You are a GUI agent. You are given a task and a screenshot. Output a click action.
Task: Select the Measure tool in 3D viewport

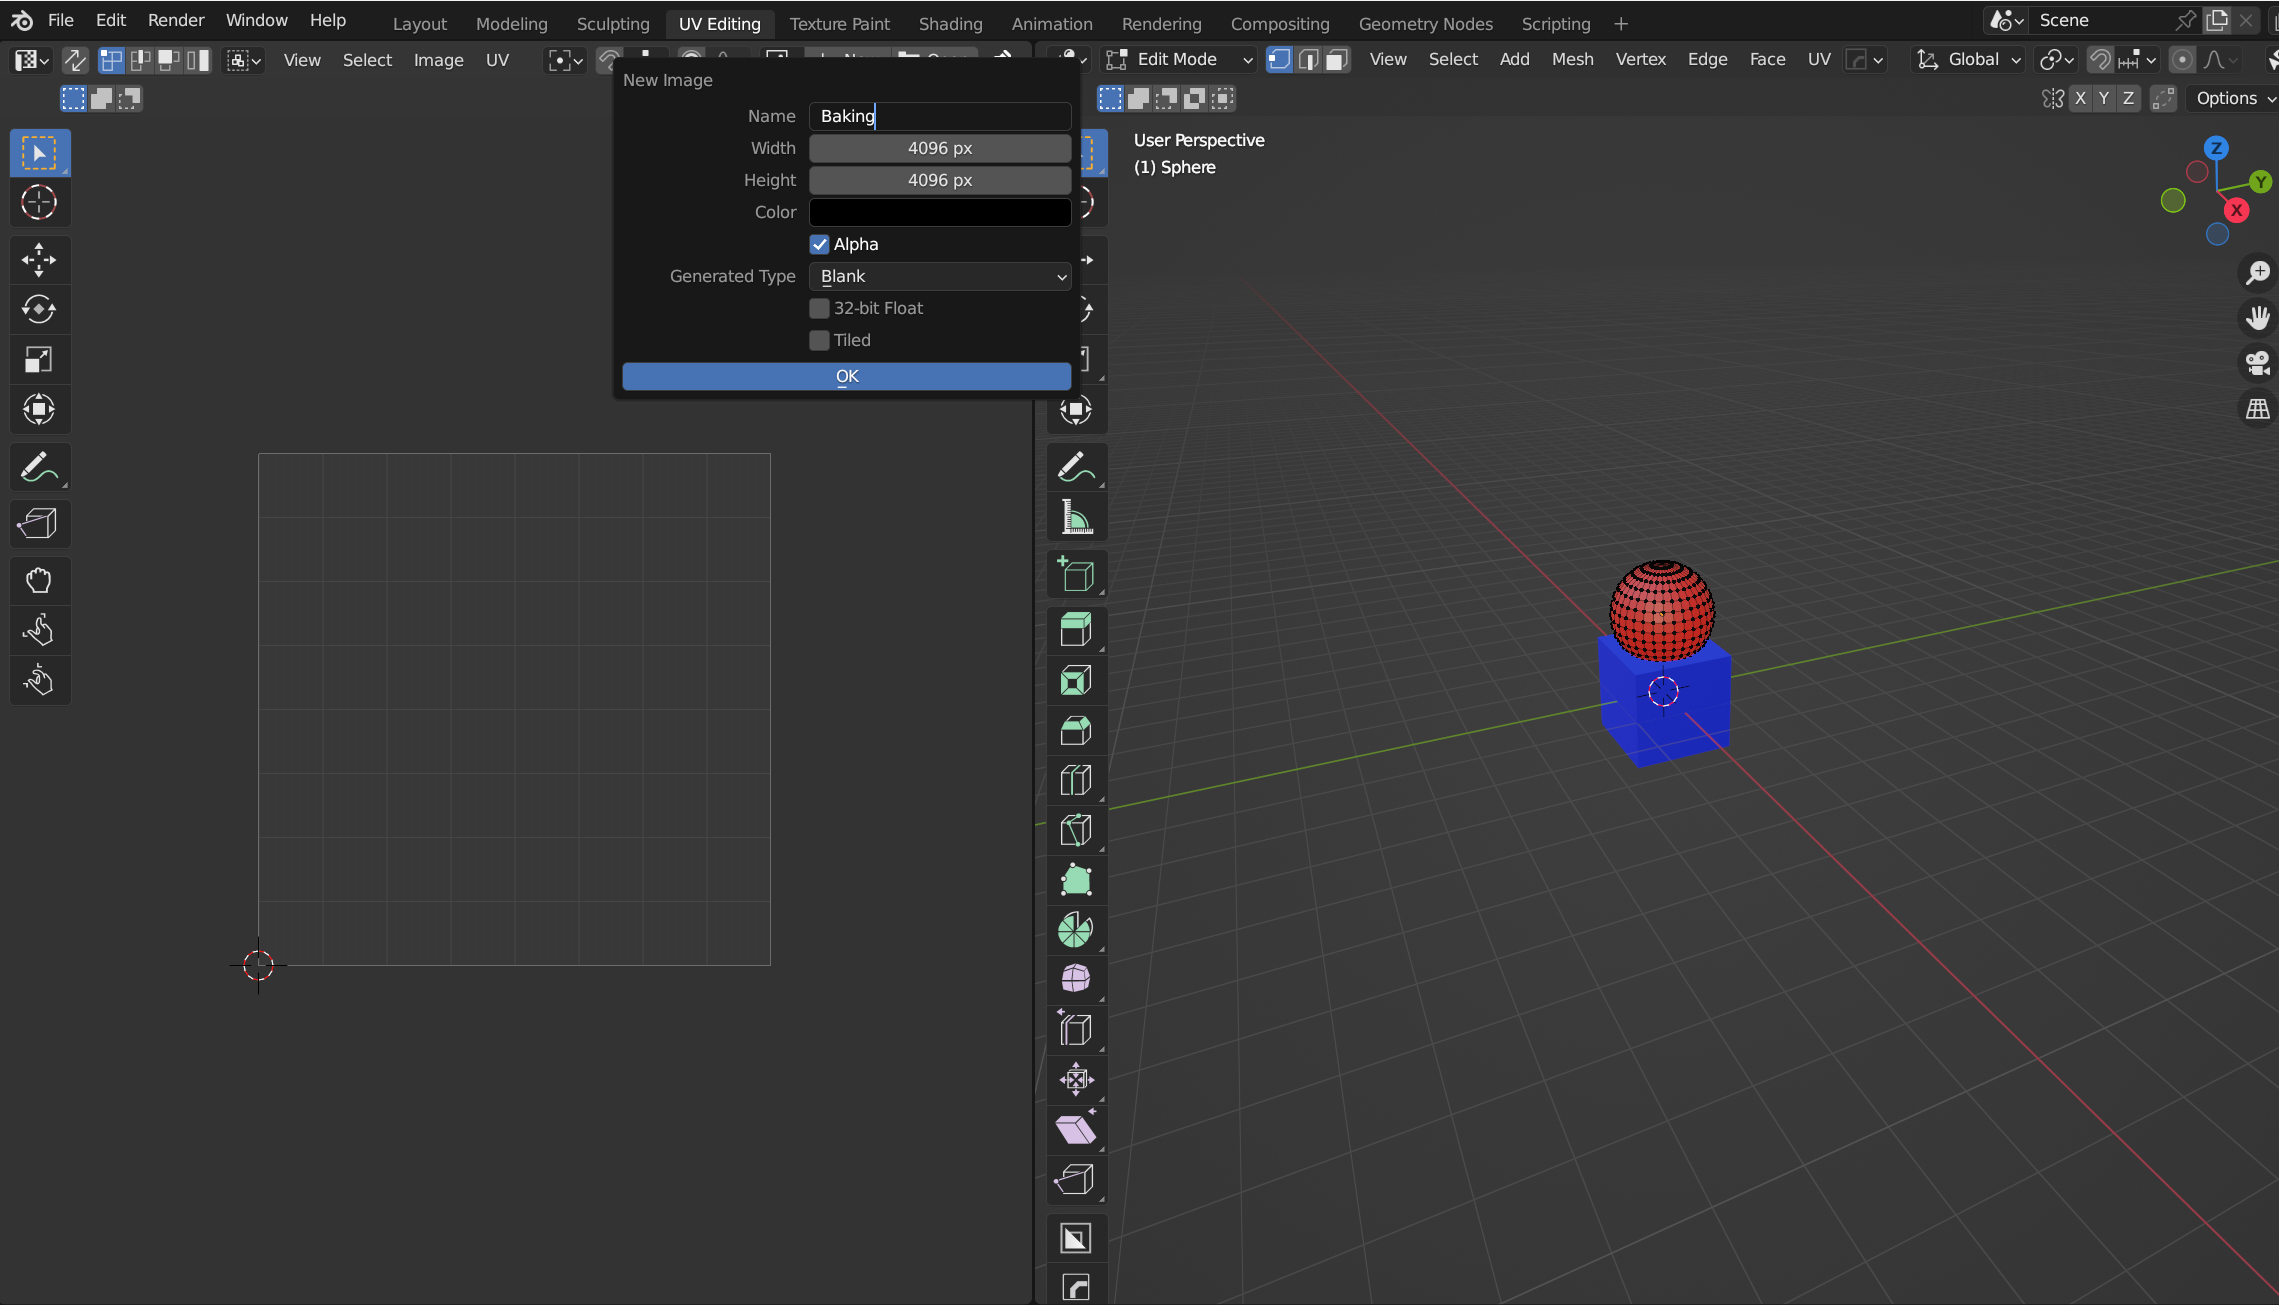tap(1076, 518)
